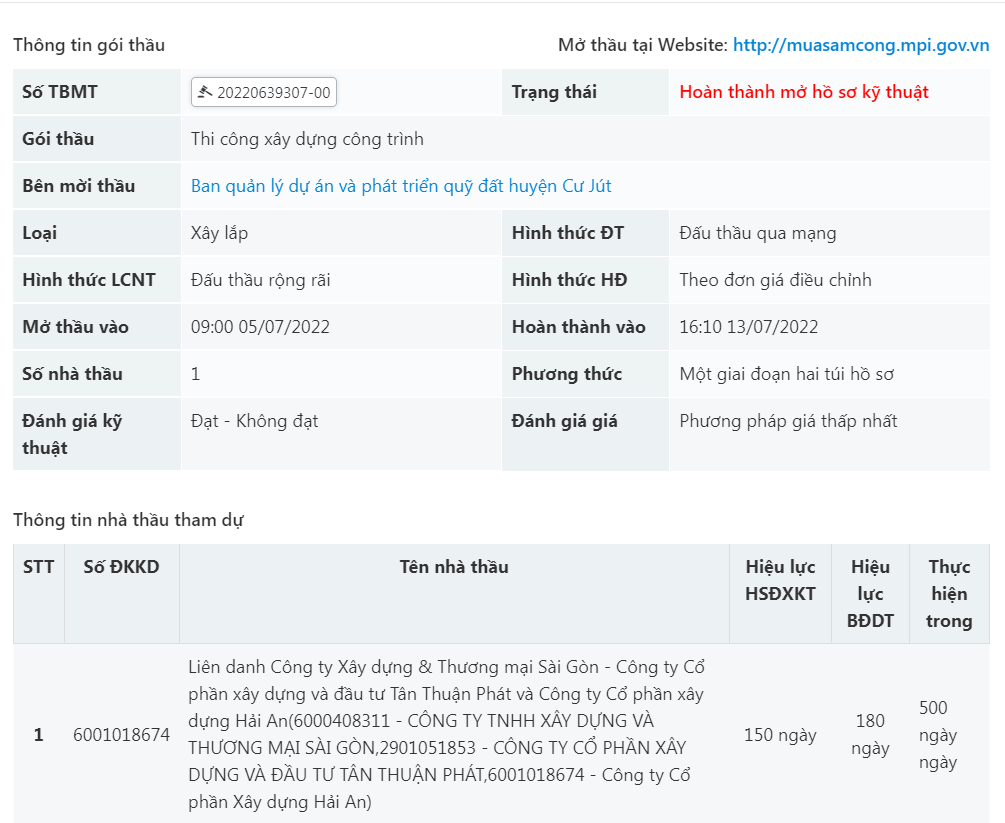This screenshot has height=823, width=1005.
Task: Select the Gói thầu value Thi công xây dựng công trình
Action: point(310,138)
